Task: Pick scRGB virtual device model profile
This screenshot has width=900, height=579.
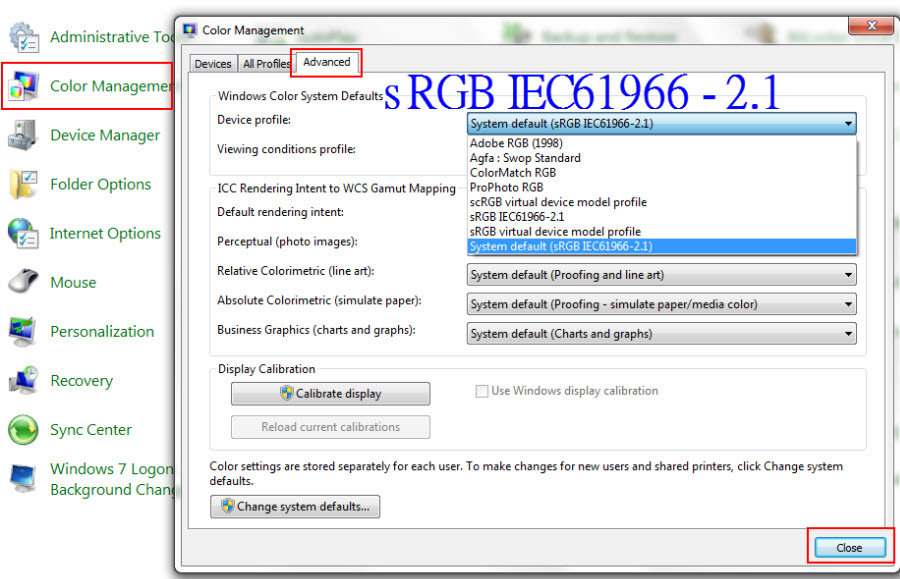Action: (x=662, y=202)
